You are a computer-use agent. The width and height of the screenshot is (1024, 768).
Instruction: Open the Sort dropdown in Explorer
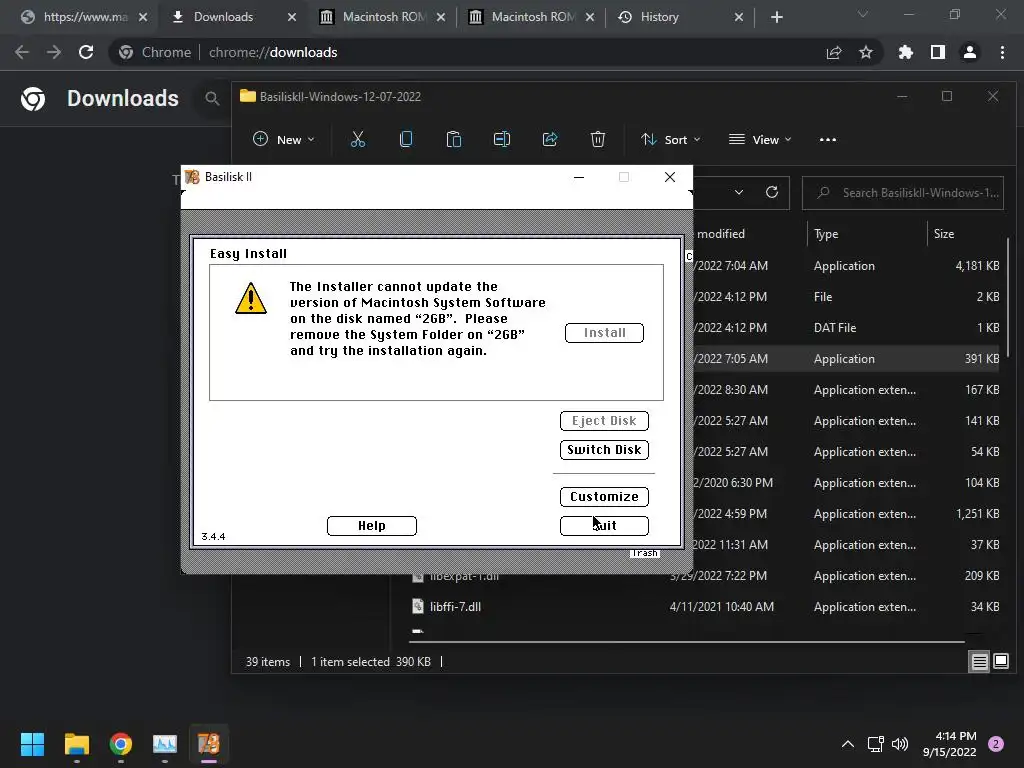pos(671,139)
